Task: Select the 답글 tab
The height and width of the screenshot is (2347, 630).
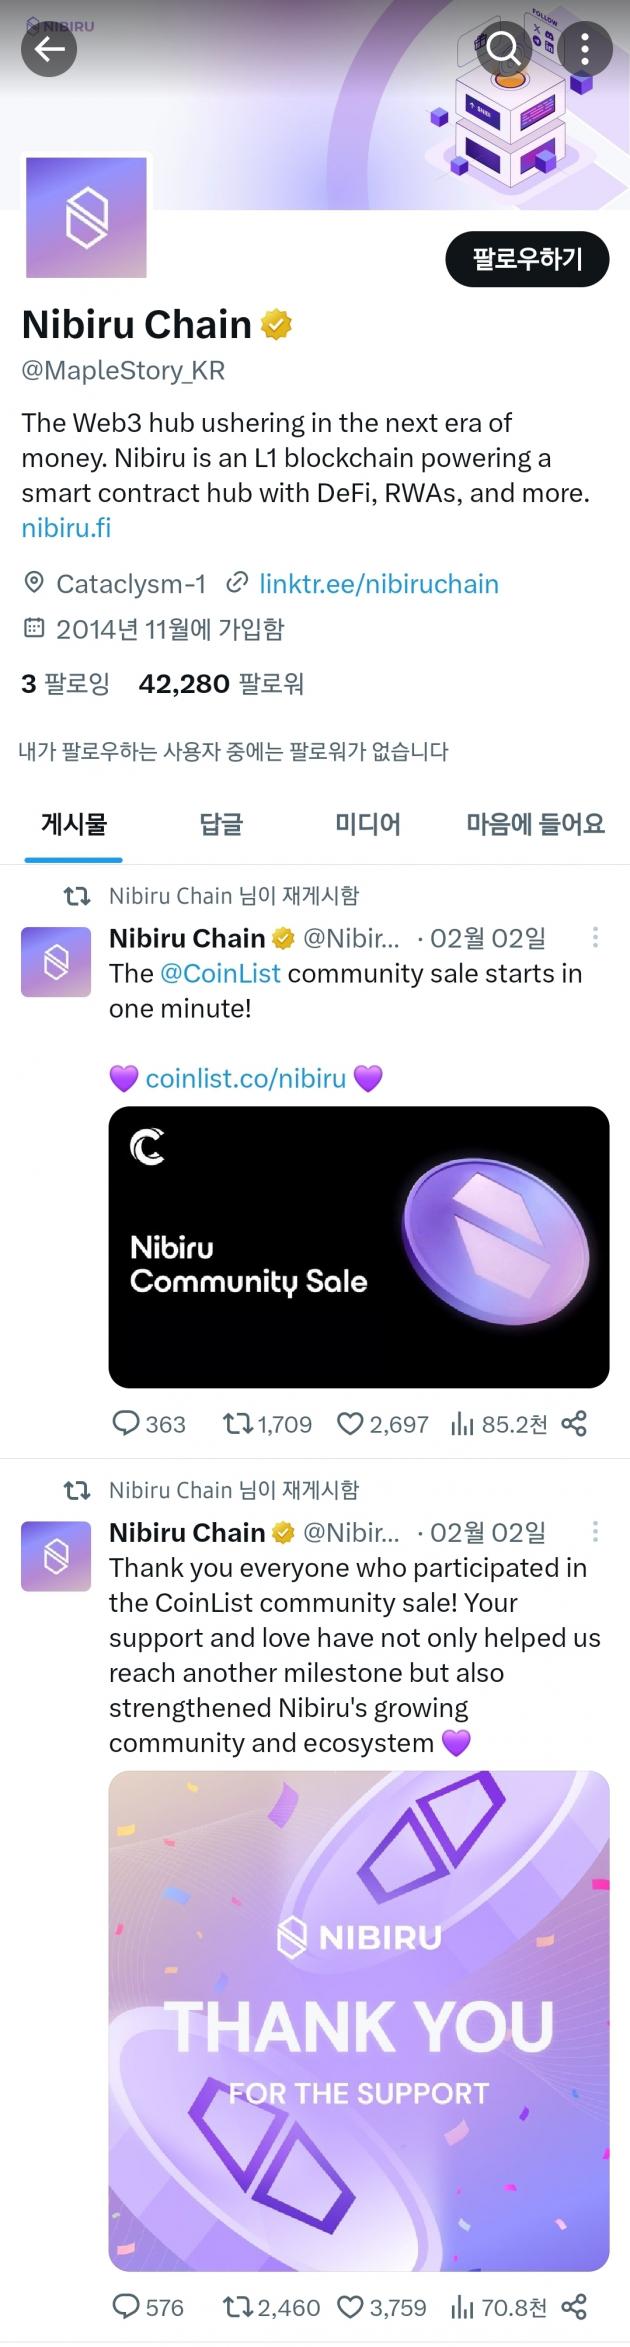Action: pos(221,824)
